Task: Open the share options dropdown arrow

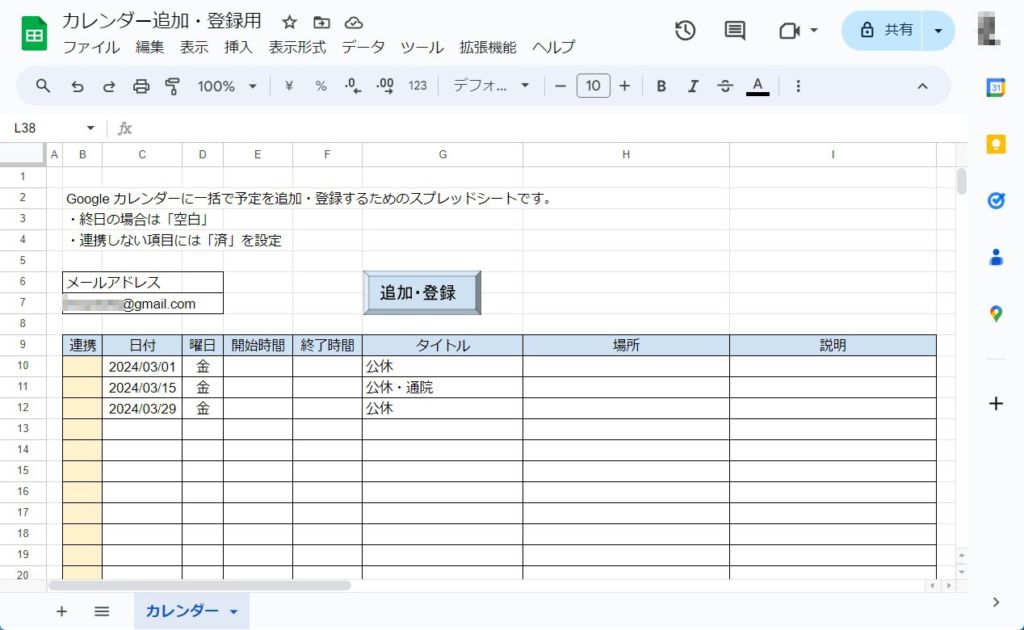Action: 938,30
